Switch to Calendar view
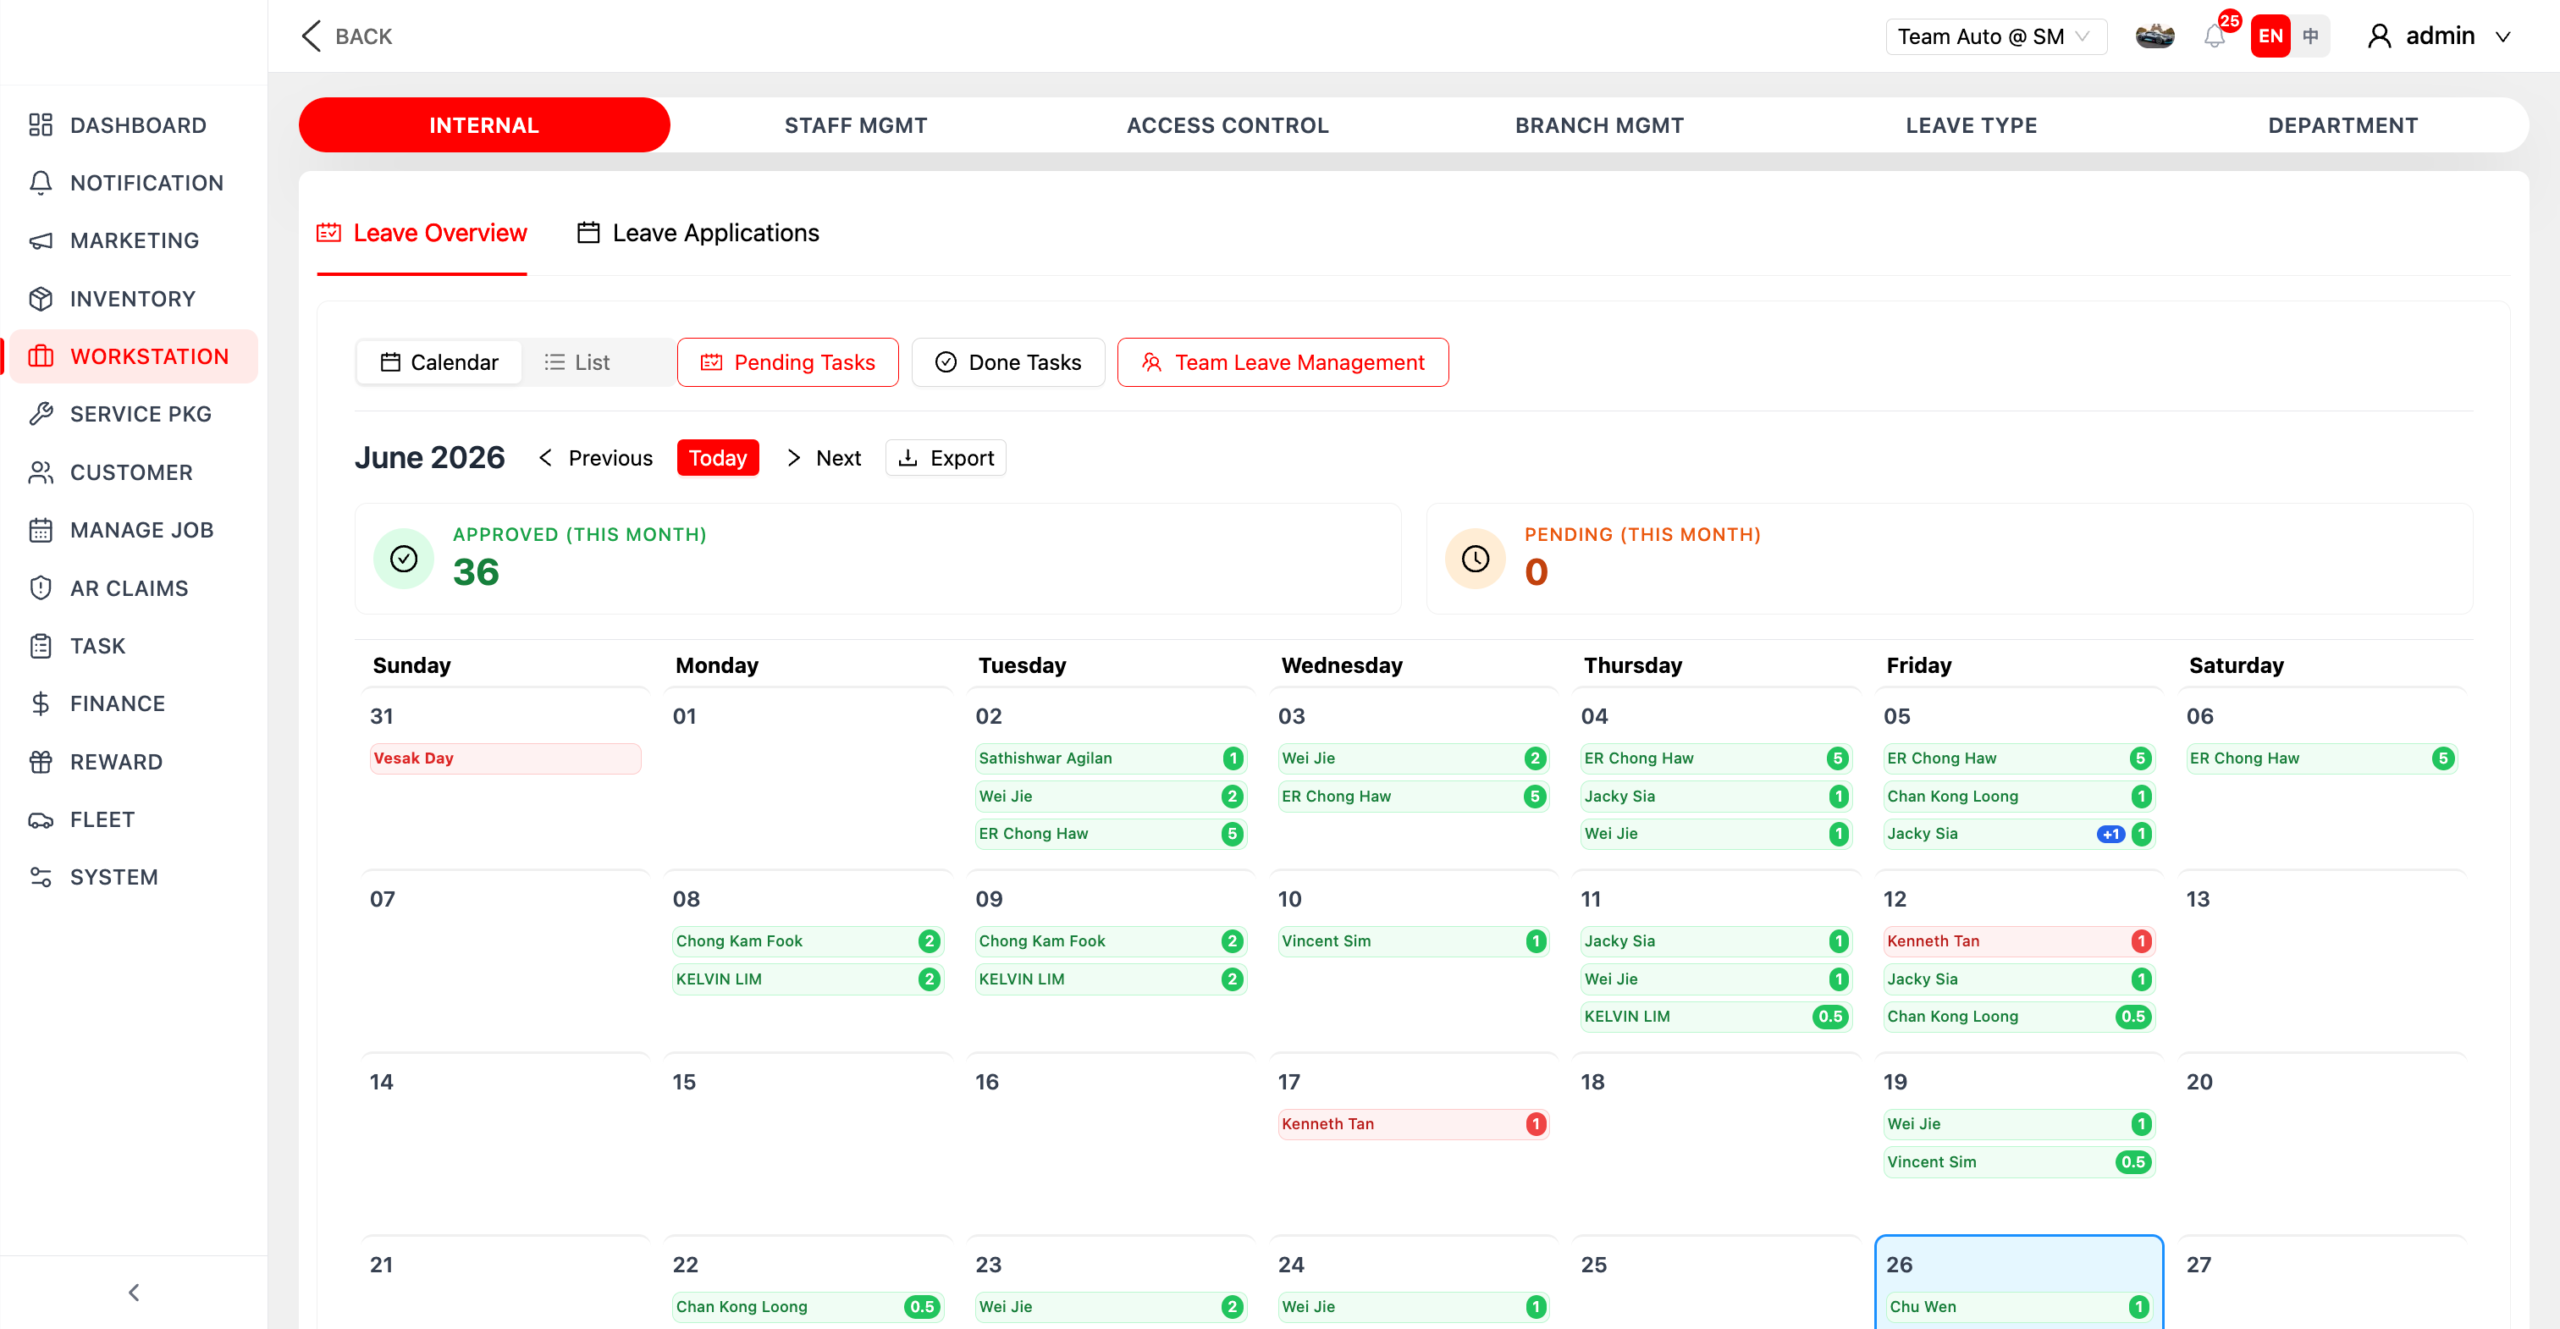The width and height of the screenshot is (2560, 1329). coord(439,362)
